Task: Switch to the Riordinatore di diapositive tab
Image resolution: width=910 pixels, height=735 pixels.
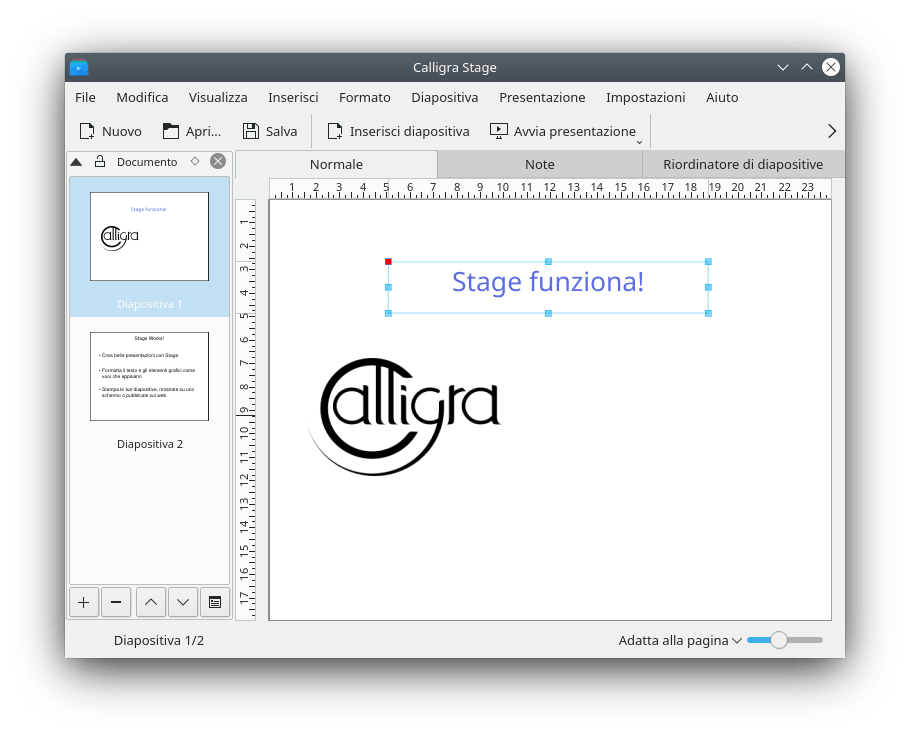Action: [x=743, y=164]
